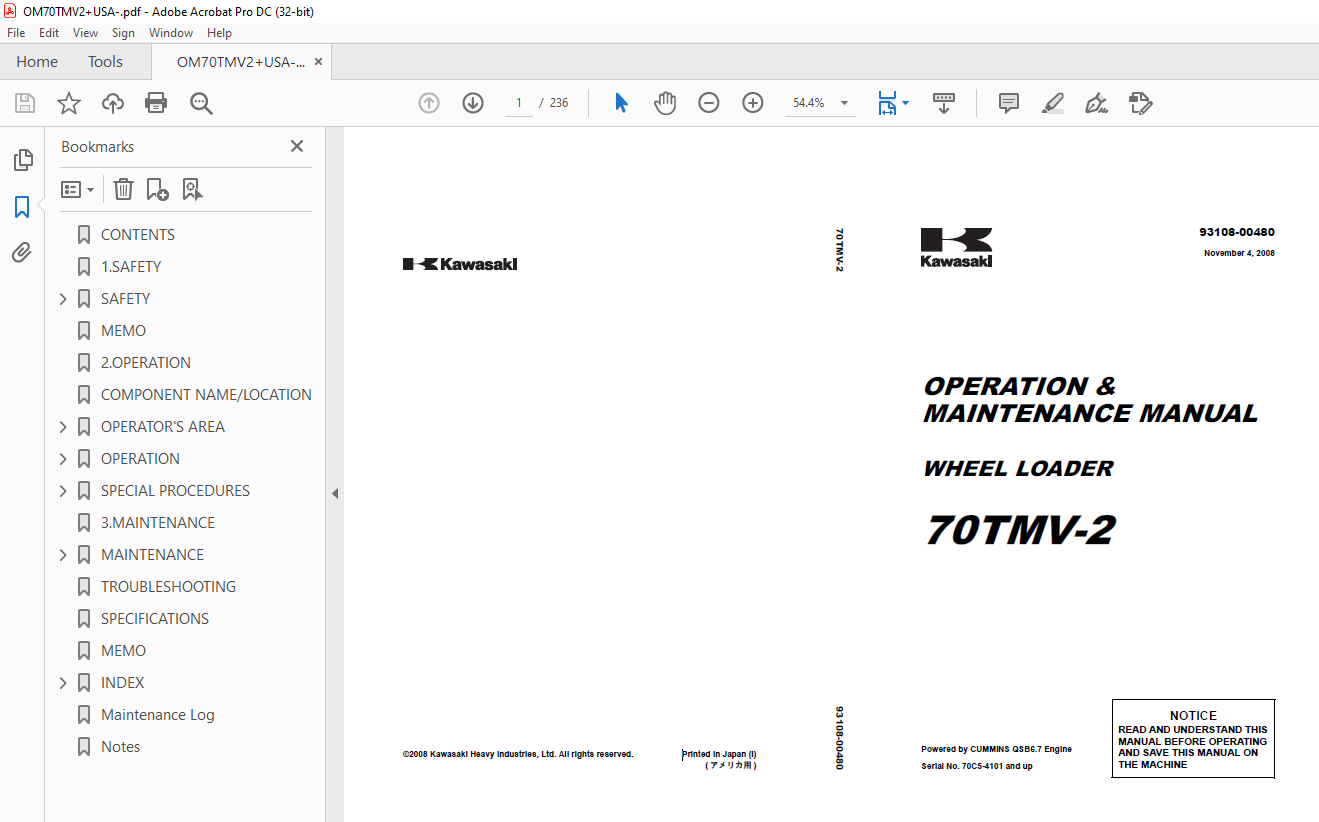Click the NOTICE box on page
Screen dimensions: 1319x822
click(x=1193, y=739)
